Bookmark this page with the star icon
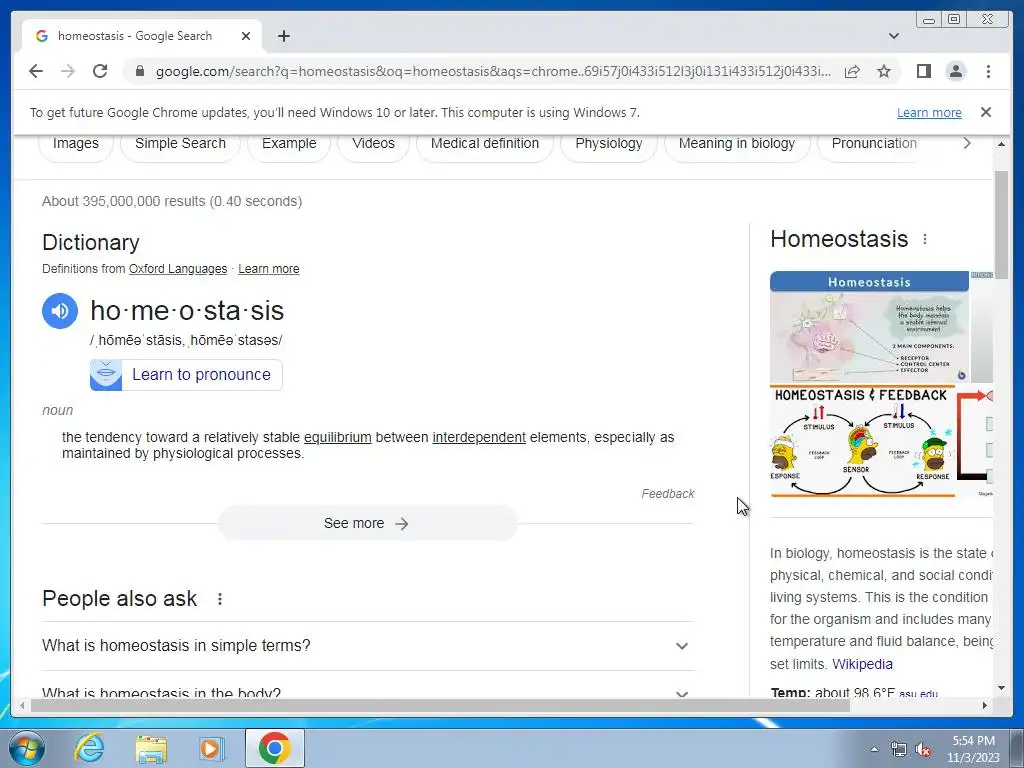 (x=884, y=71)
